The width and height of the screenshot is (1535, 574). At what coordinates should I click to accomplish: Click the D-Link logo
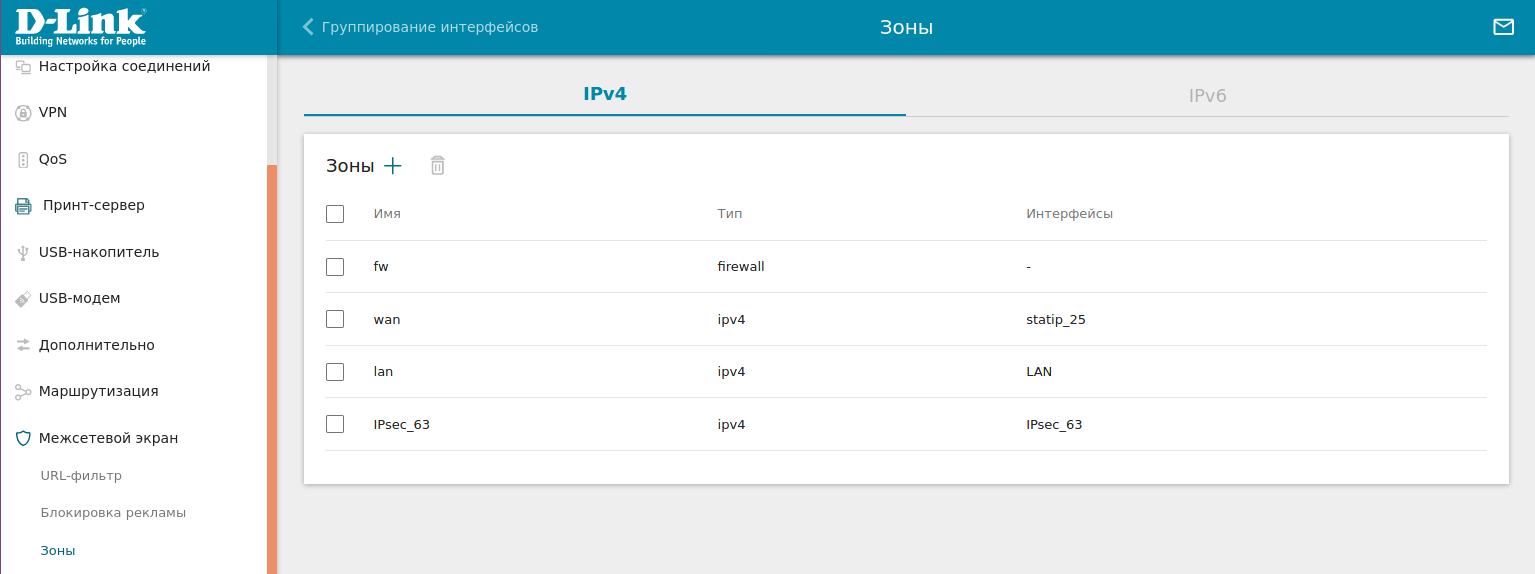click(80, 27)
